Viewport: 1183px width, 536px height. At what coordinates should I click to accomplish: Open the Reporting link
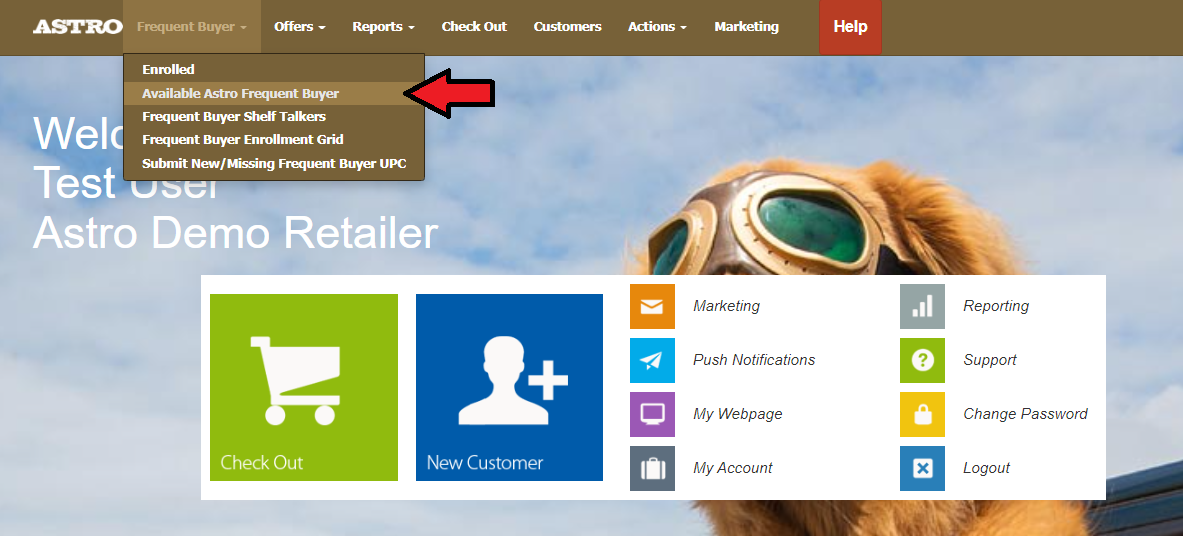tap(996, 306)
